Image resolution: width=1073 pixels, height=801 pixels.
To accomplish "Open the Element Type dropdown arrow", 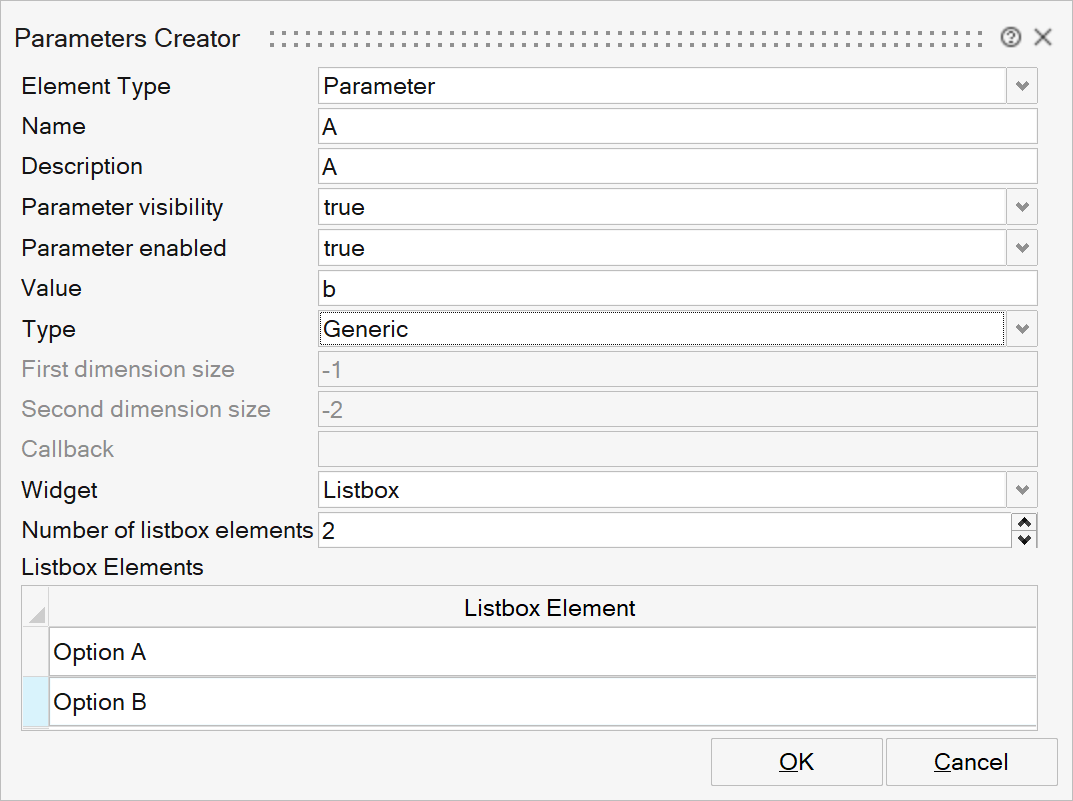I will [x=1022, y=87].
